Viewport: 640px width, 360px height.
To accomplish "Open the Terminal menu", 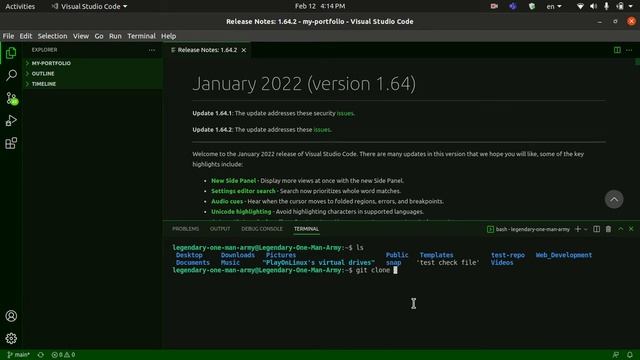I will 141,36.
